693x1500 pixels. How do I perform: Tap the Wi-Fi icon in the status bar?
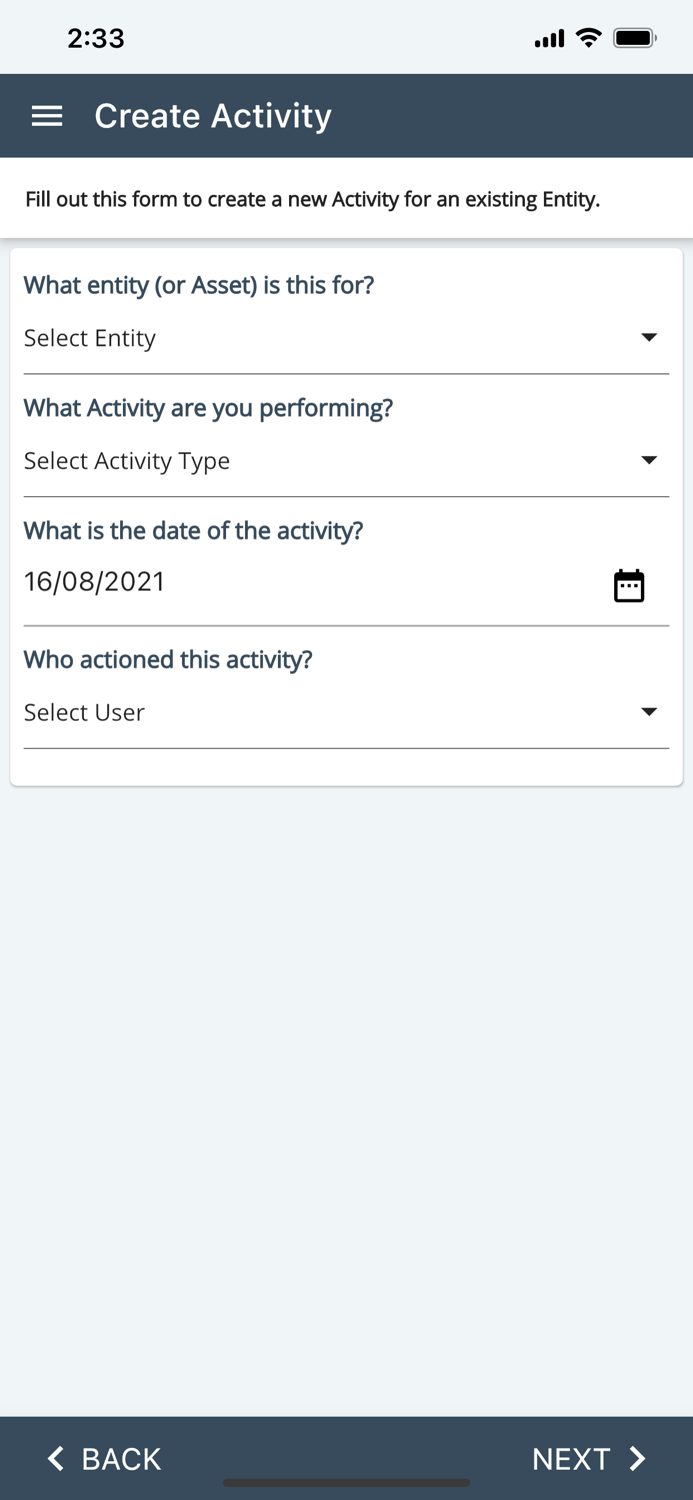coord(588,37)
